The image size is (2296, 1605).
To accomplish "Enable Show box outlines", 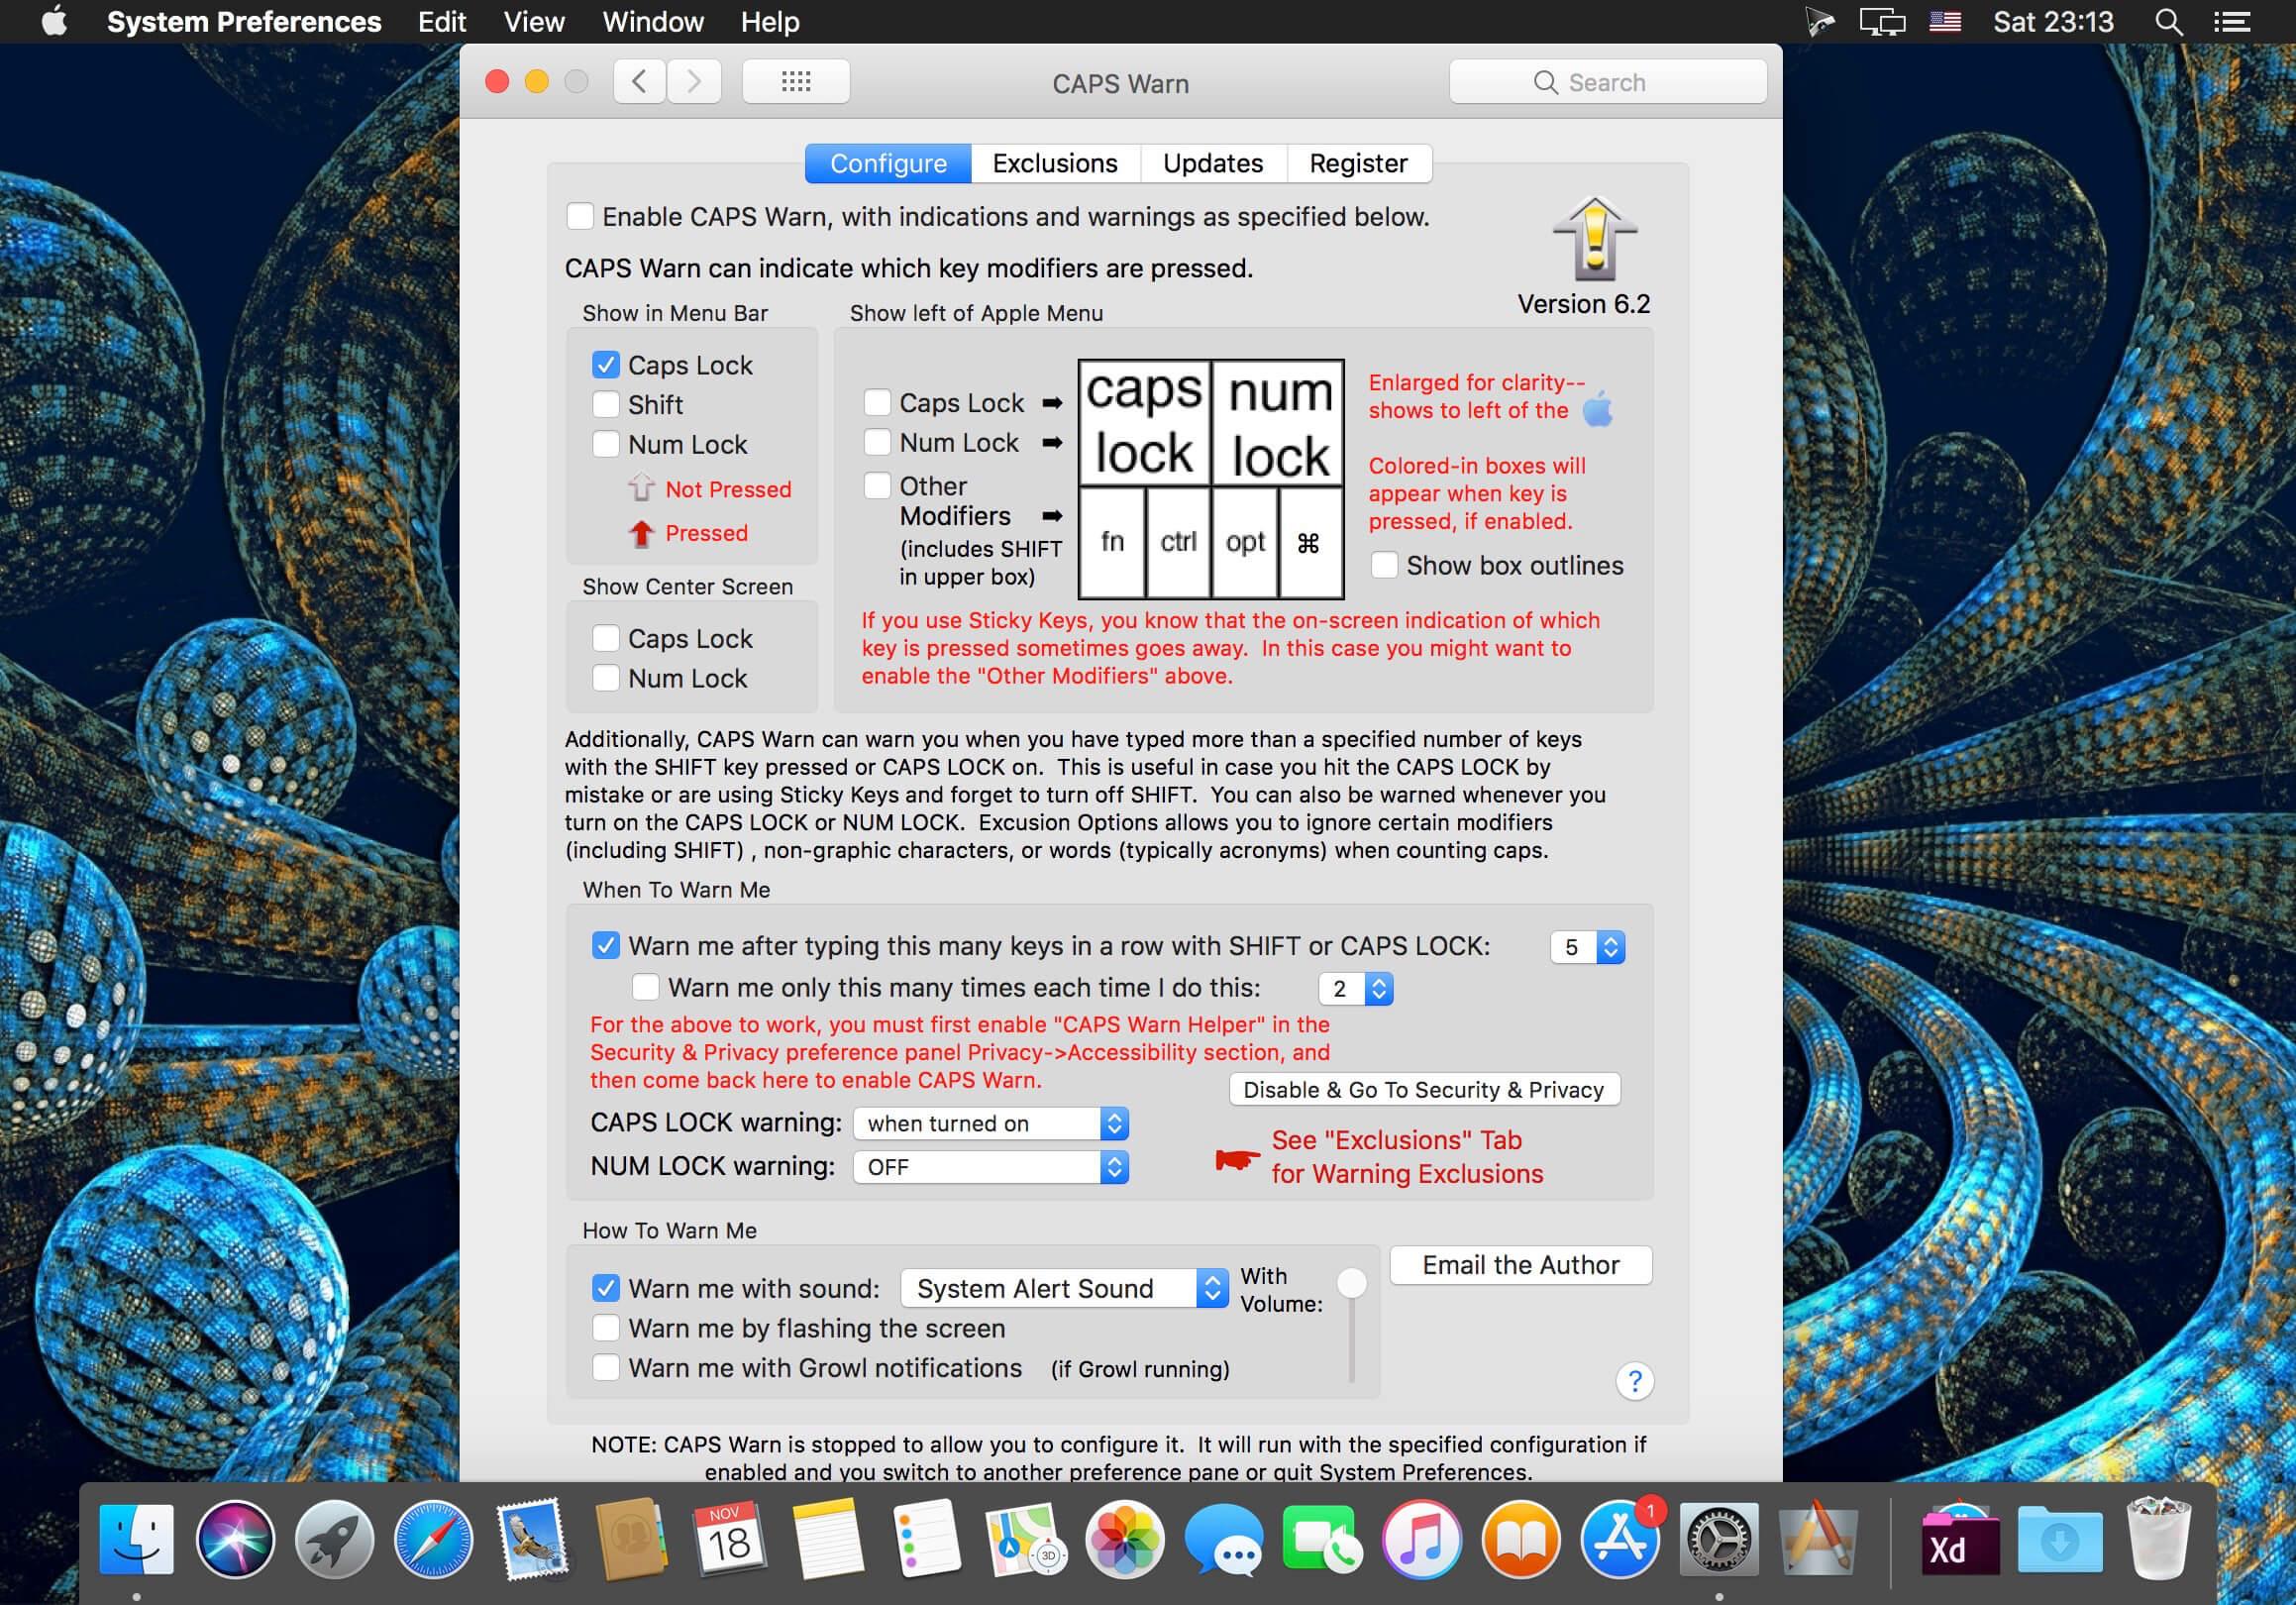I will (x=1384, y=565).
